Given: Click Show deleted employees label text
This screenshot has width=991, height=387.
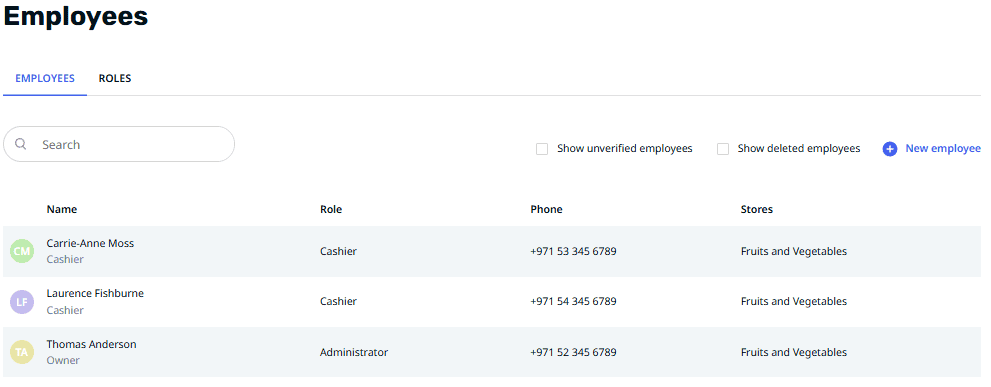Looking at the screenshot, I should pos(799,149).
